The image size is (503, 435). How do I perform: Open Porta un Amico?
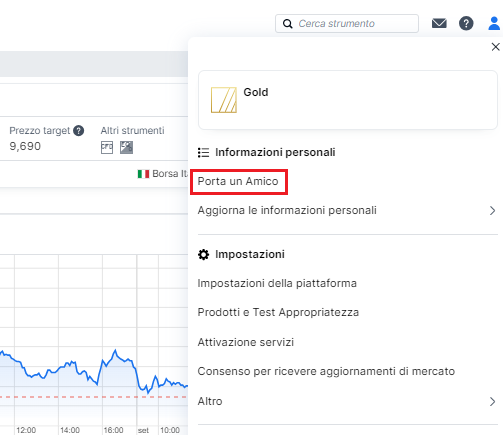pos(238,181)
